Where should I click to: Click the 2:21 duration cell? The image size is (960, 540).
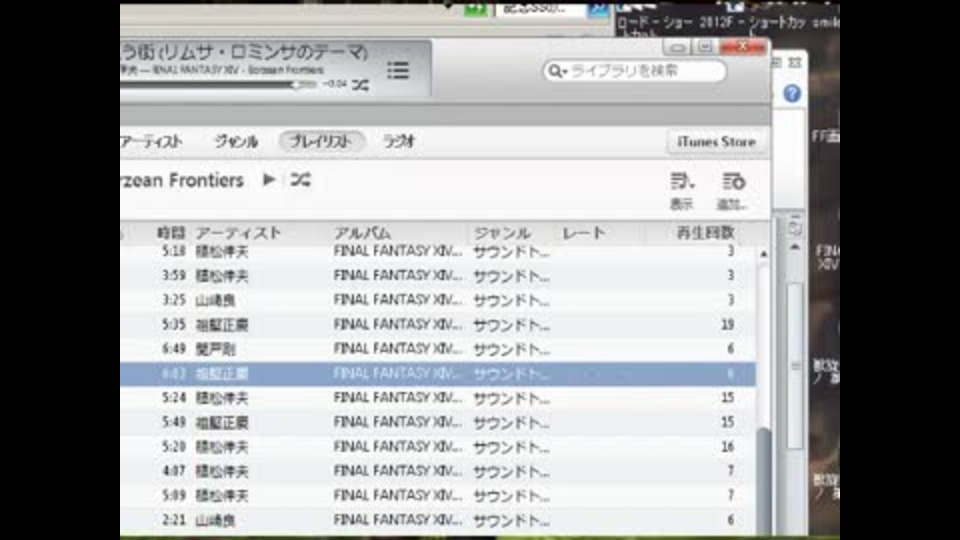[173, 520]
